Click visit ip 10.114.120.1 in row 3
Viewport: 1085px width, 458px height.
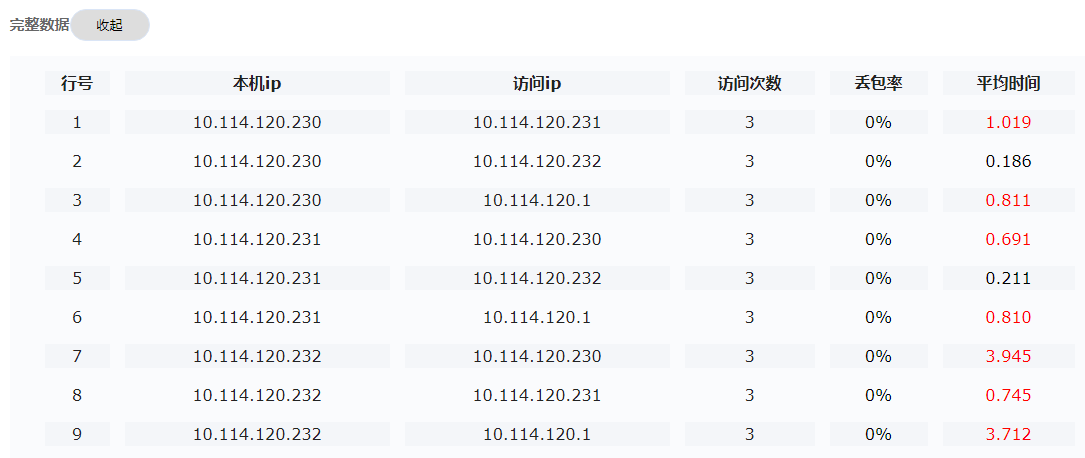point(537,201)
